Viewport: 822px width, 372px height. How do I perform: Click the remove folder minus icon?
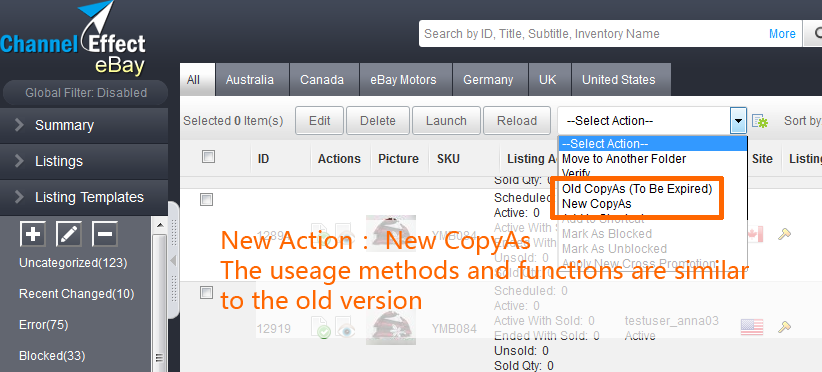click(x=105, y=234)
